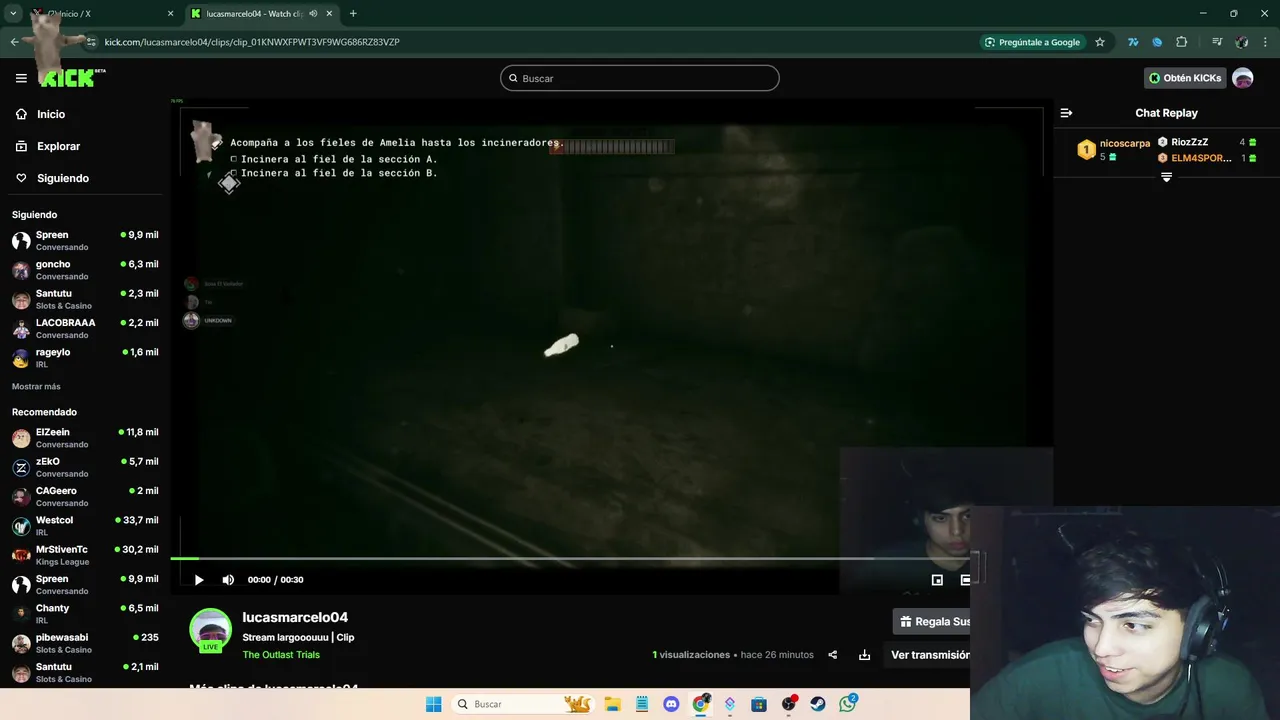
Task: Download the clip via download icon
Action: (x=864, y=655)
